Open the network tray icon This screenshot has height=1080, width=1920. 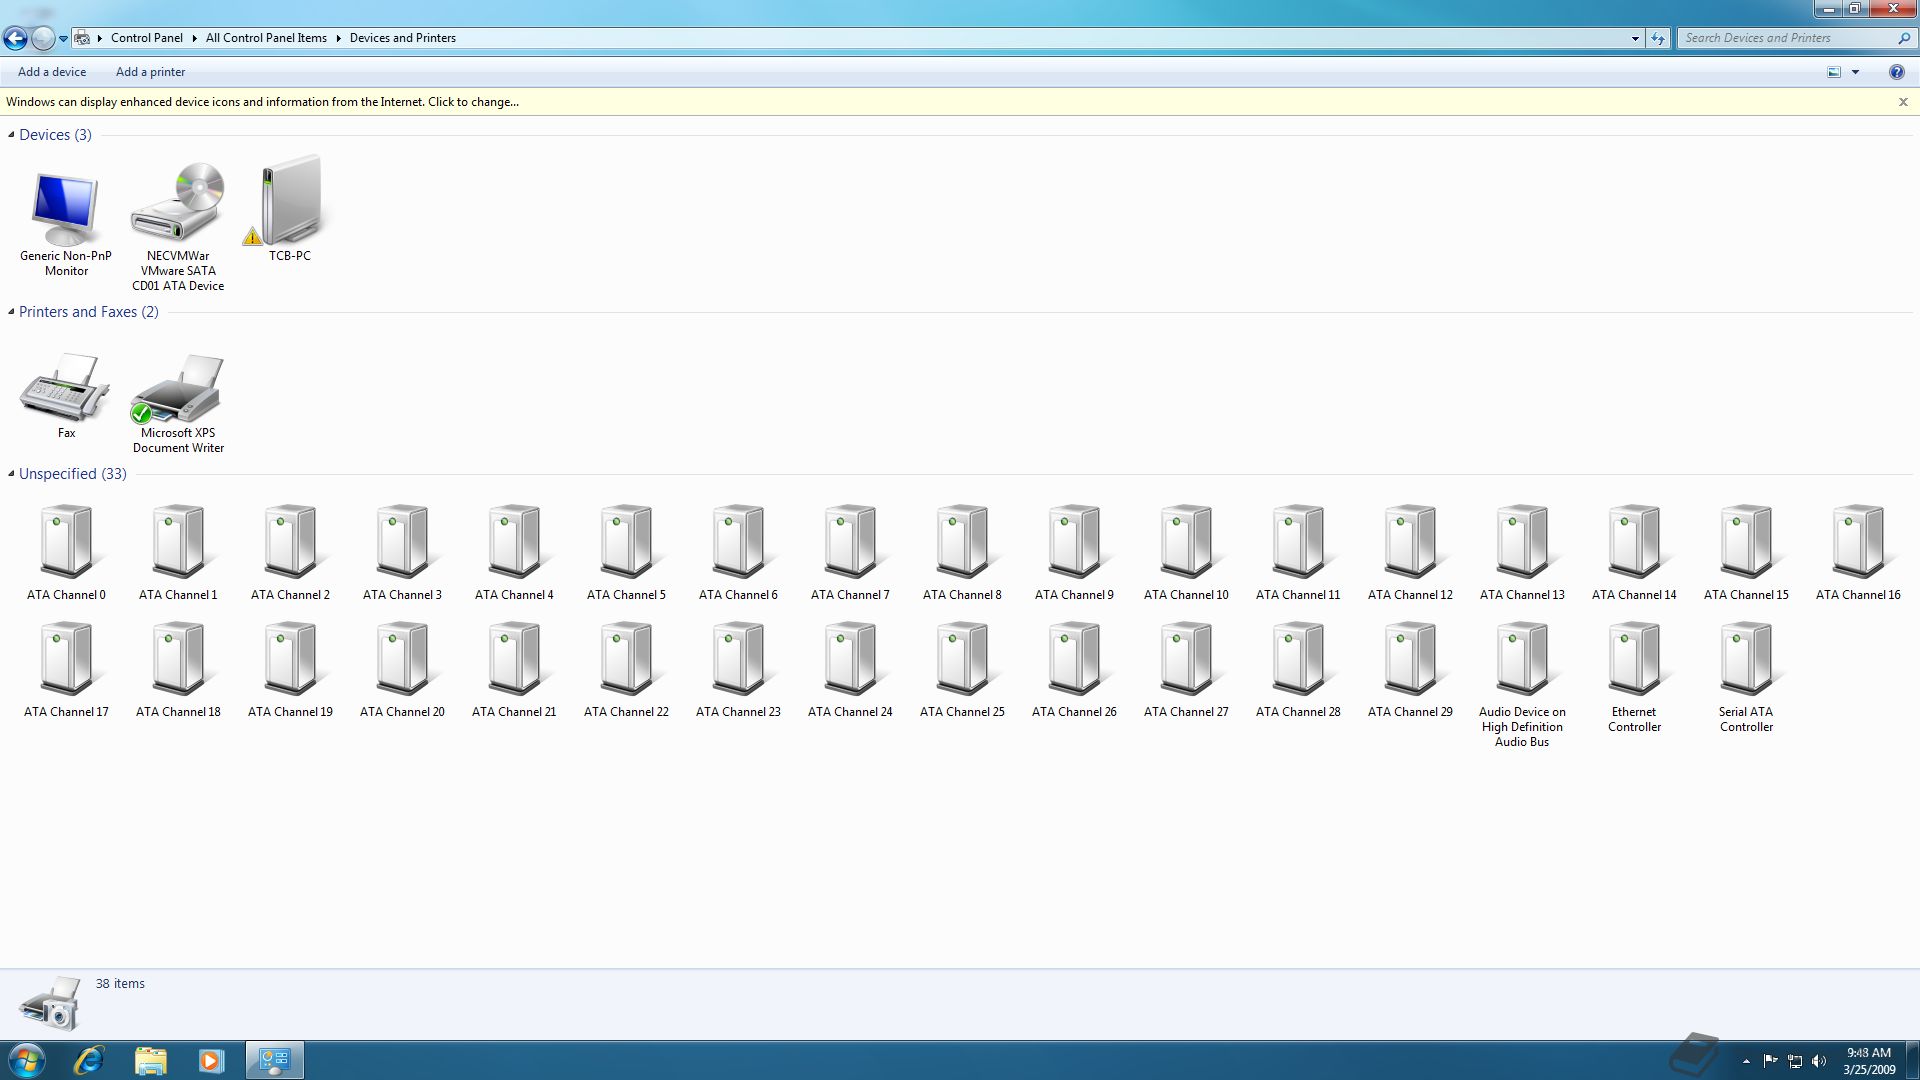pos(1795,1061)
